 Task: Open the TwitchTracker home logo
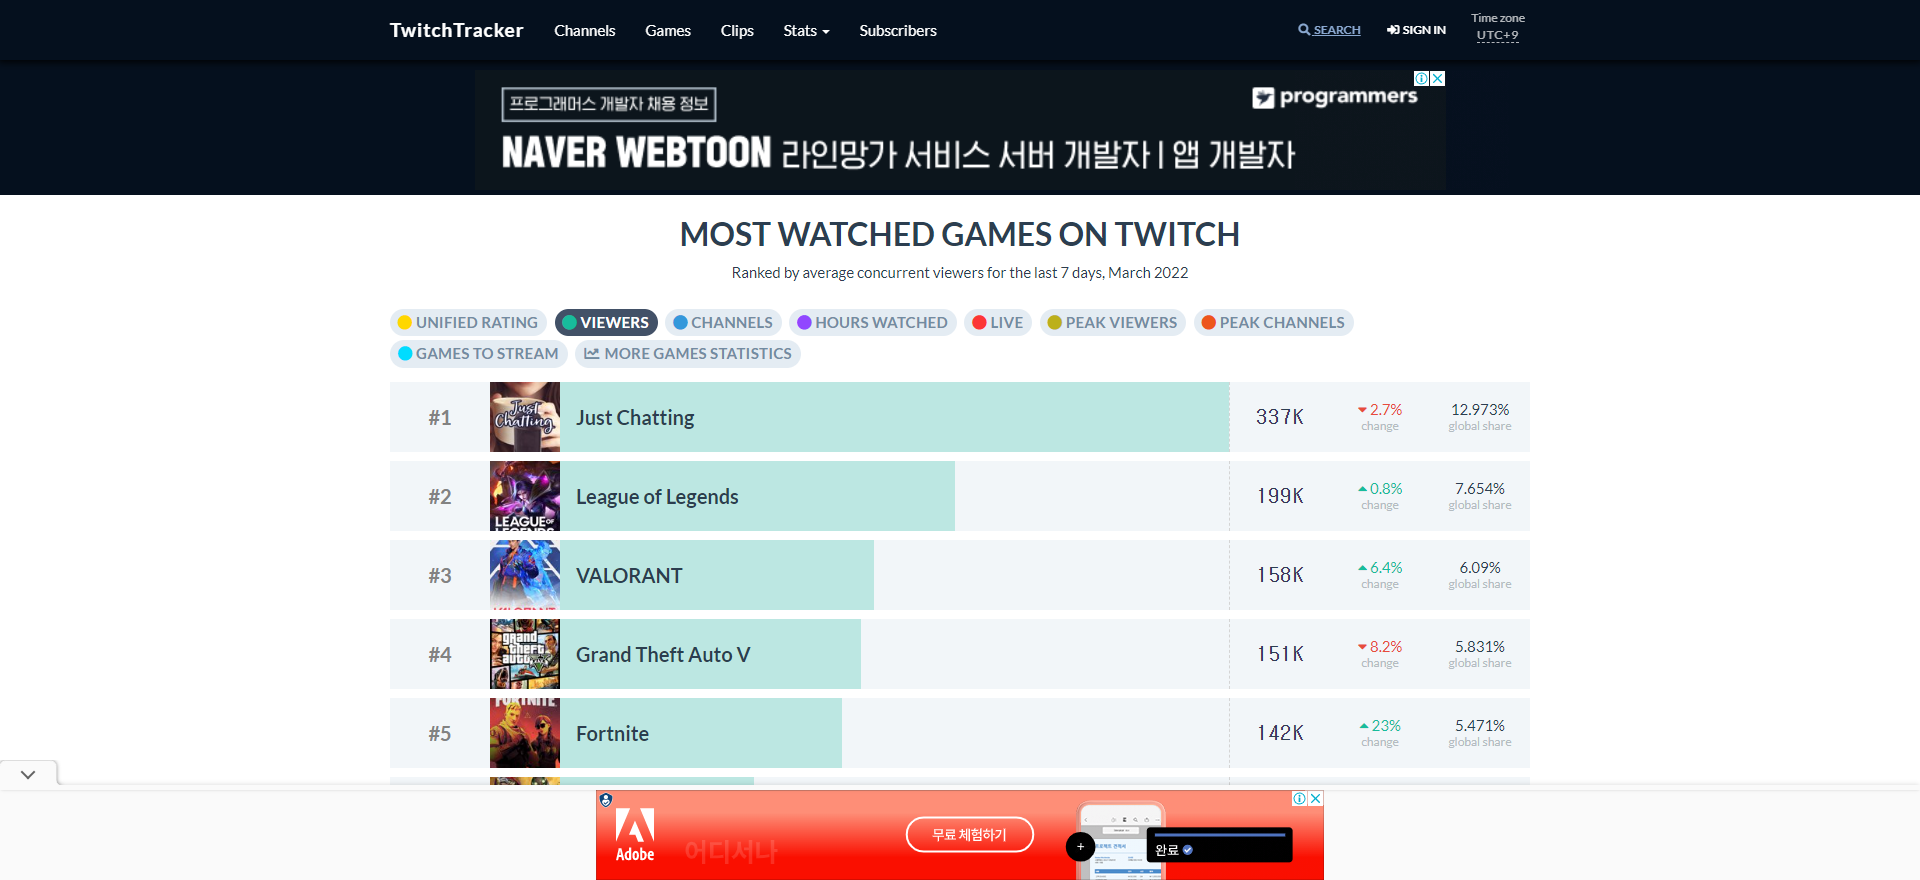pos(456,30)
